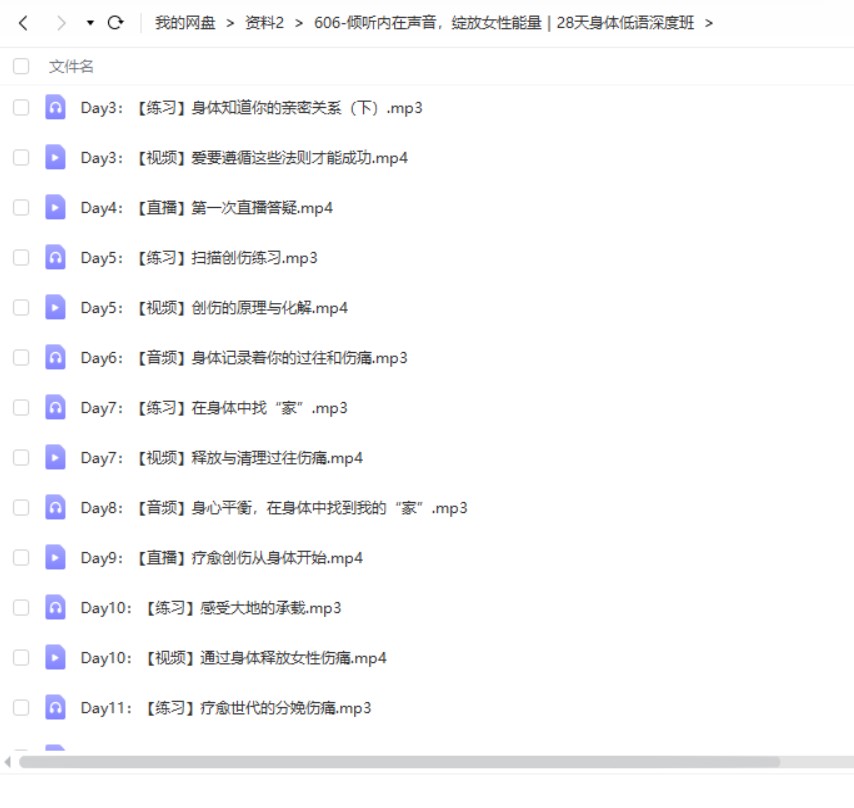Click the video icon of Day10 通过身体释放女性伤痛
Image resolution: width=854 pixels, height=808 pixels.
pyautogui.click(x=55, y=658)
